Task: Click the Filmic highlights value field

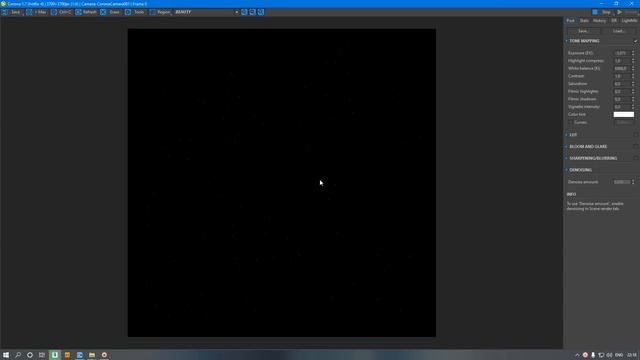Action: pyautogui.click(x=622, y=91)
